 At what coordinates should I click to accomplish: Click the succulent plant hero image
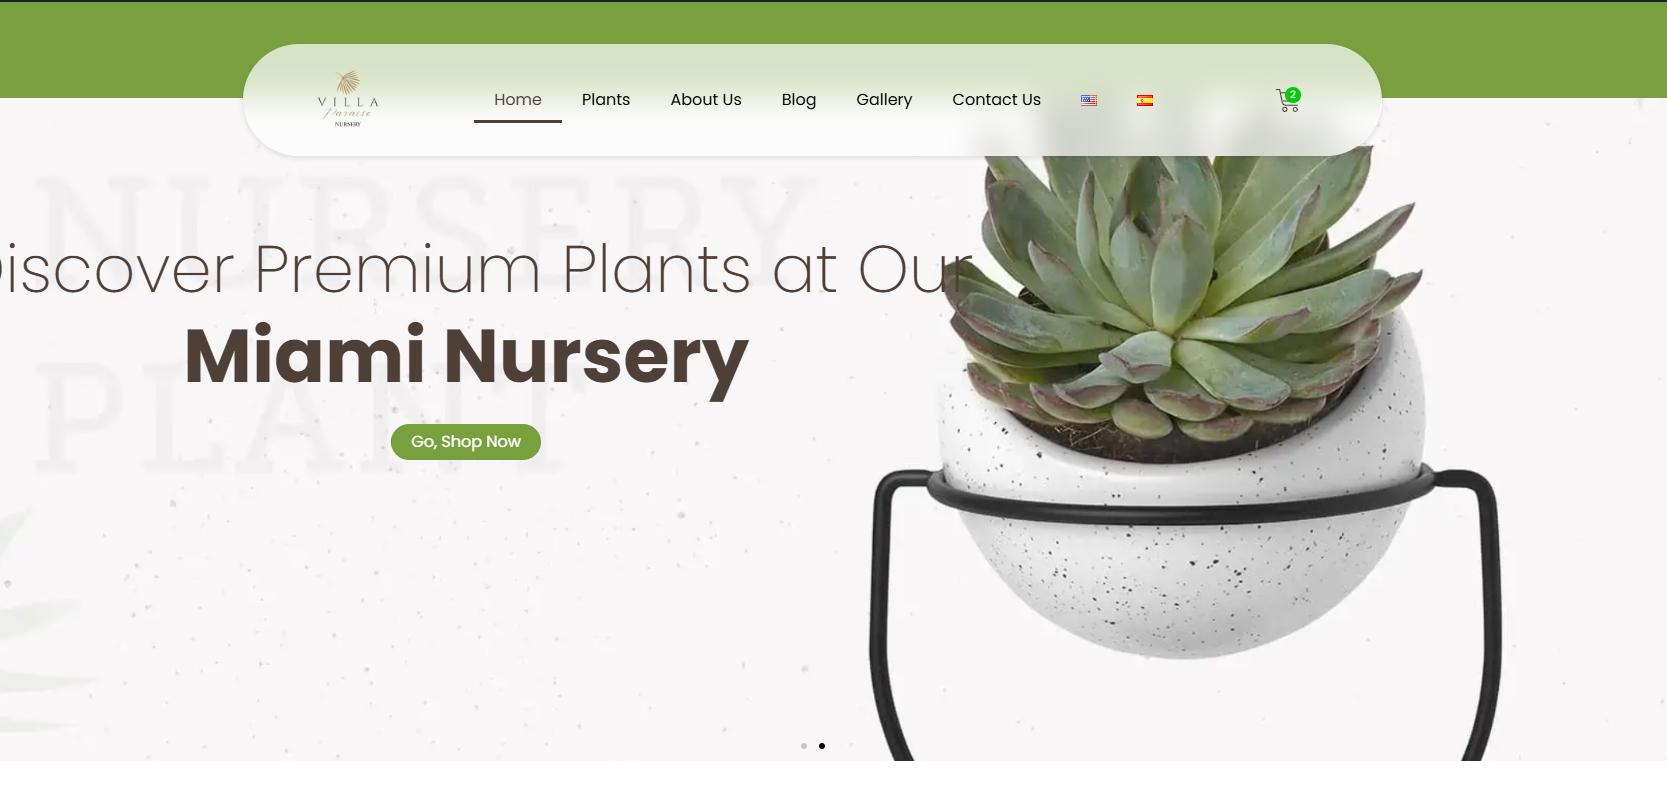tap(1180, 300)
